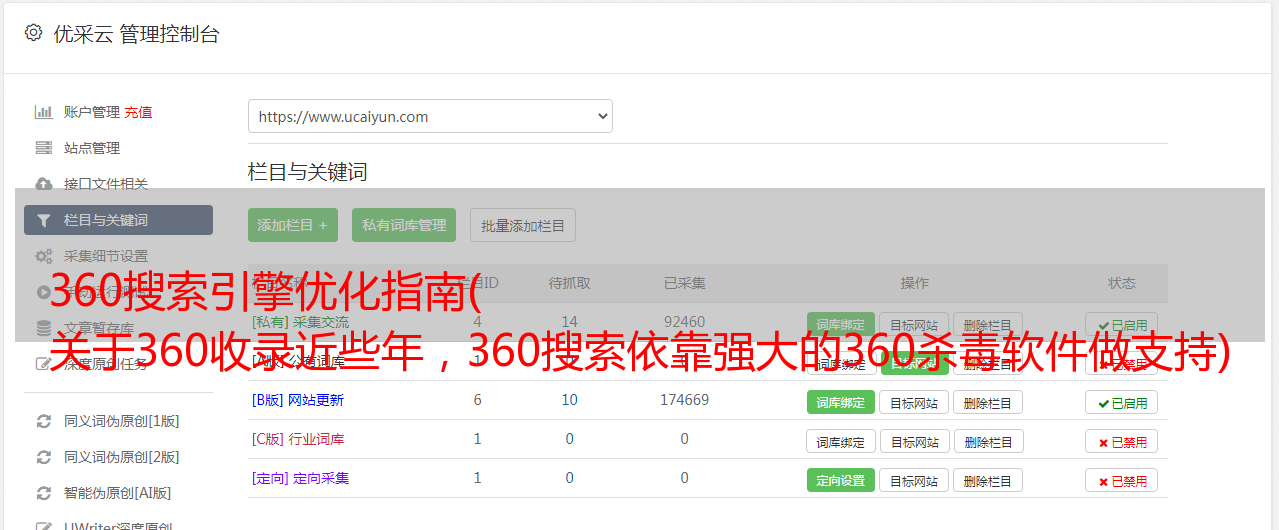This screenshot has width=1279, height=530.
Task: Click the 添加栏目 + button
Action: click(293, 225)
